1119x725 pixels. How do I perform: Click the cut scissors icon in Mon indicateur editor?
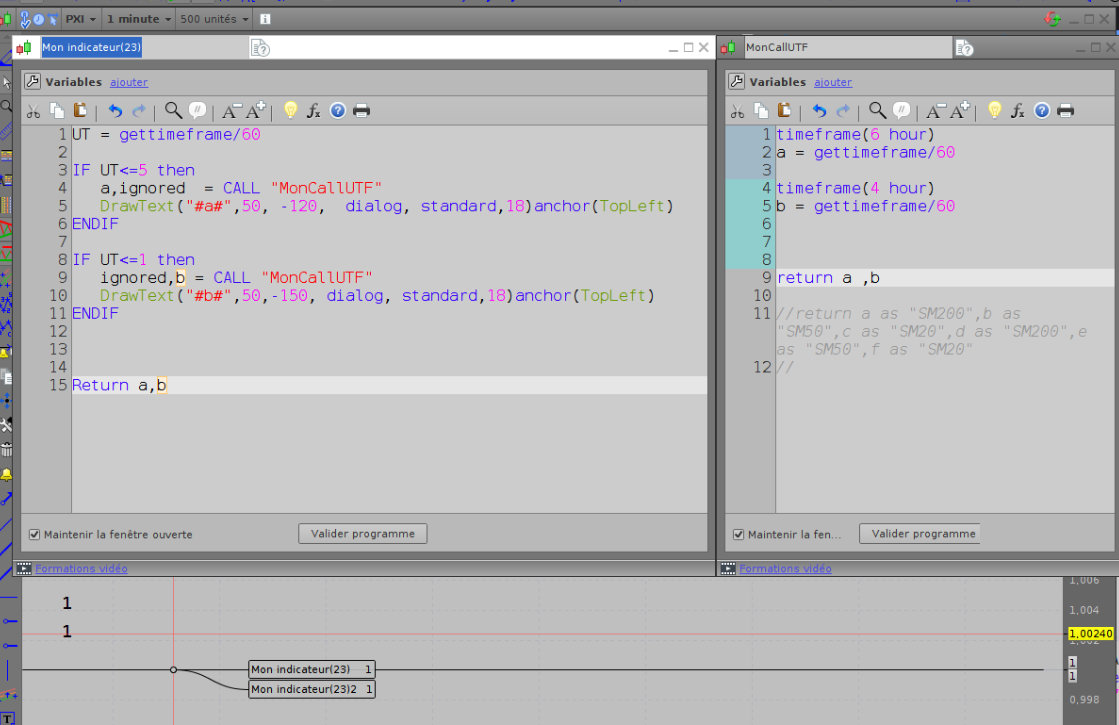point(33,111)
